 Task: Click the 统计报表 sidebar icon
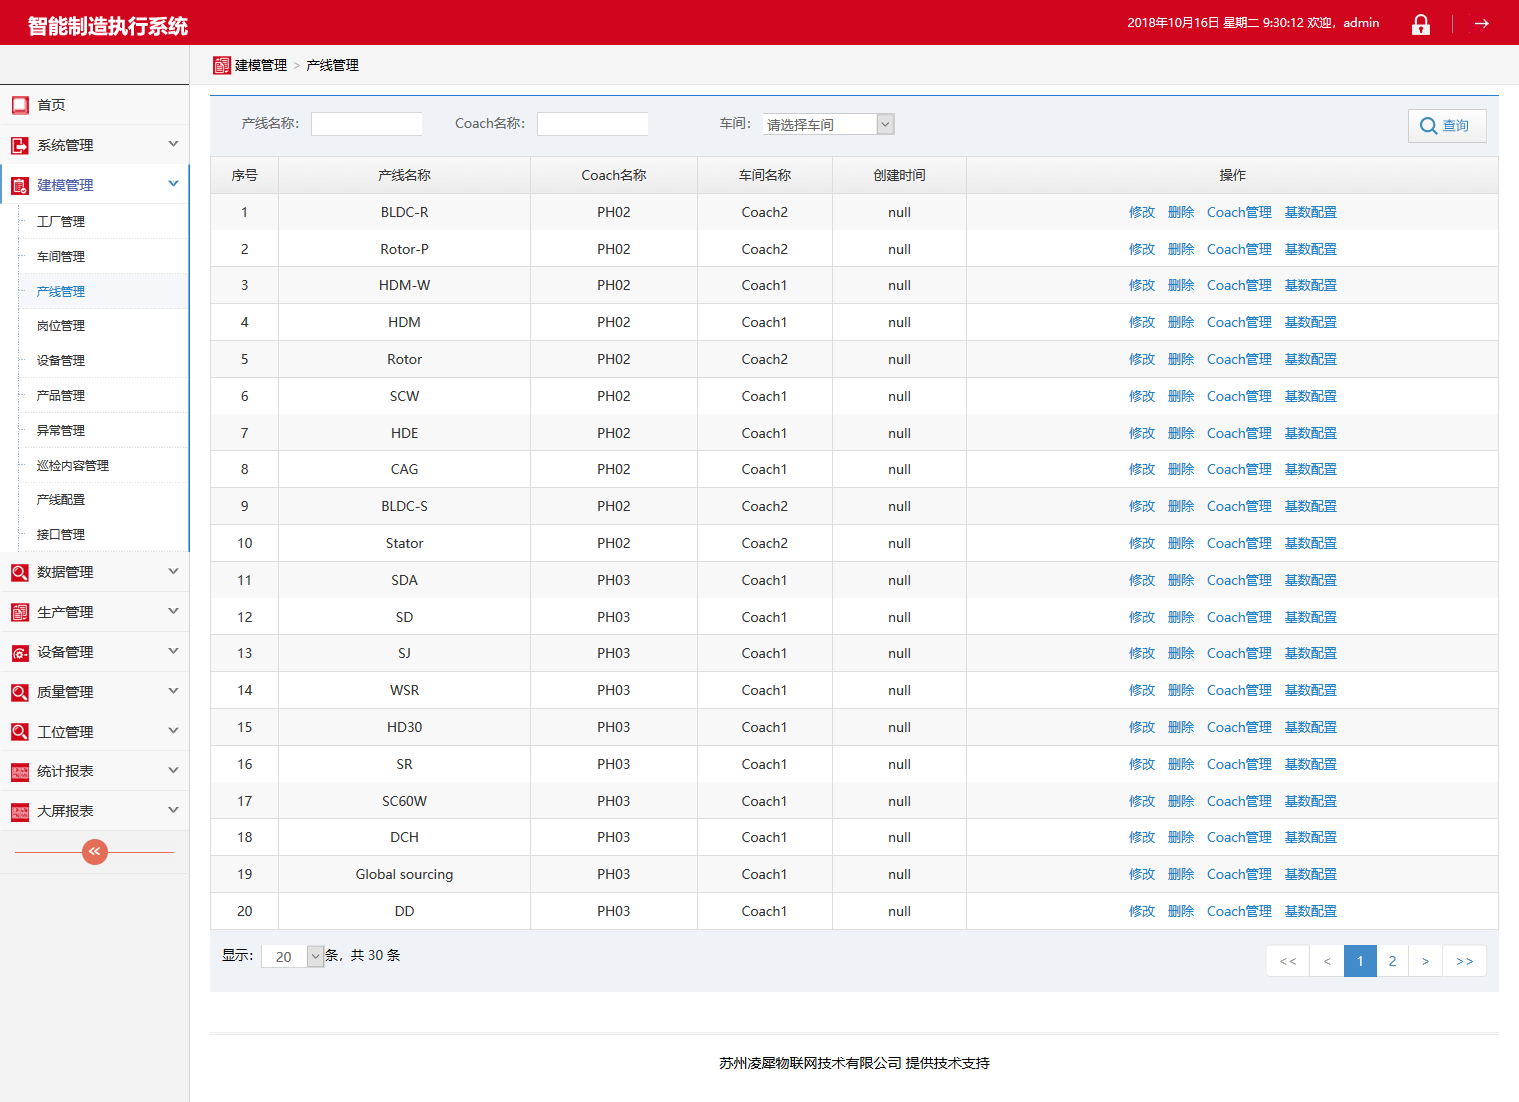tap(20, 772)
